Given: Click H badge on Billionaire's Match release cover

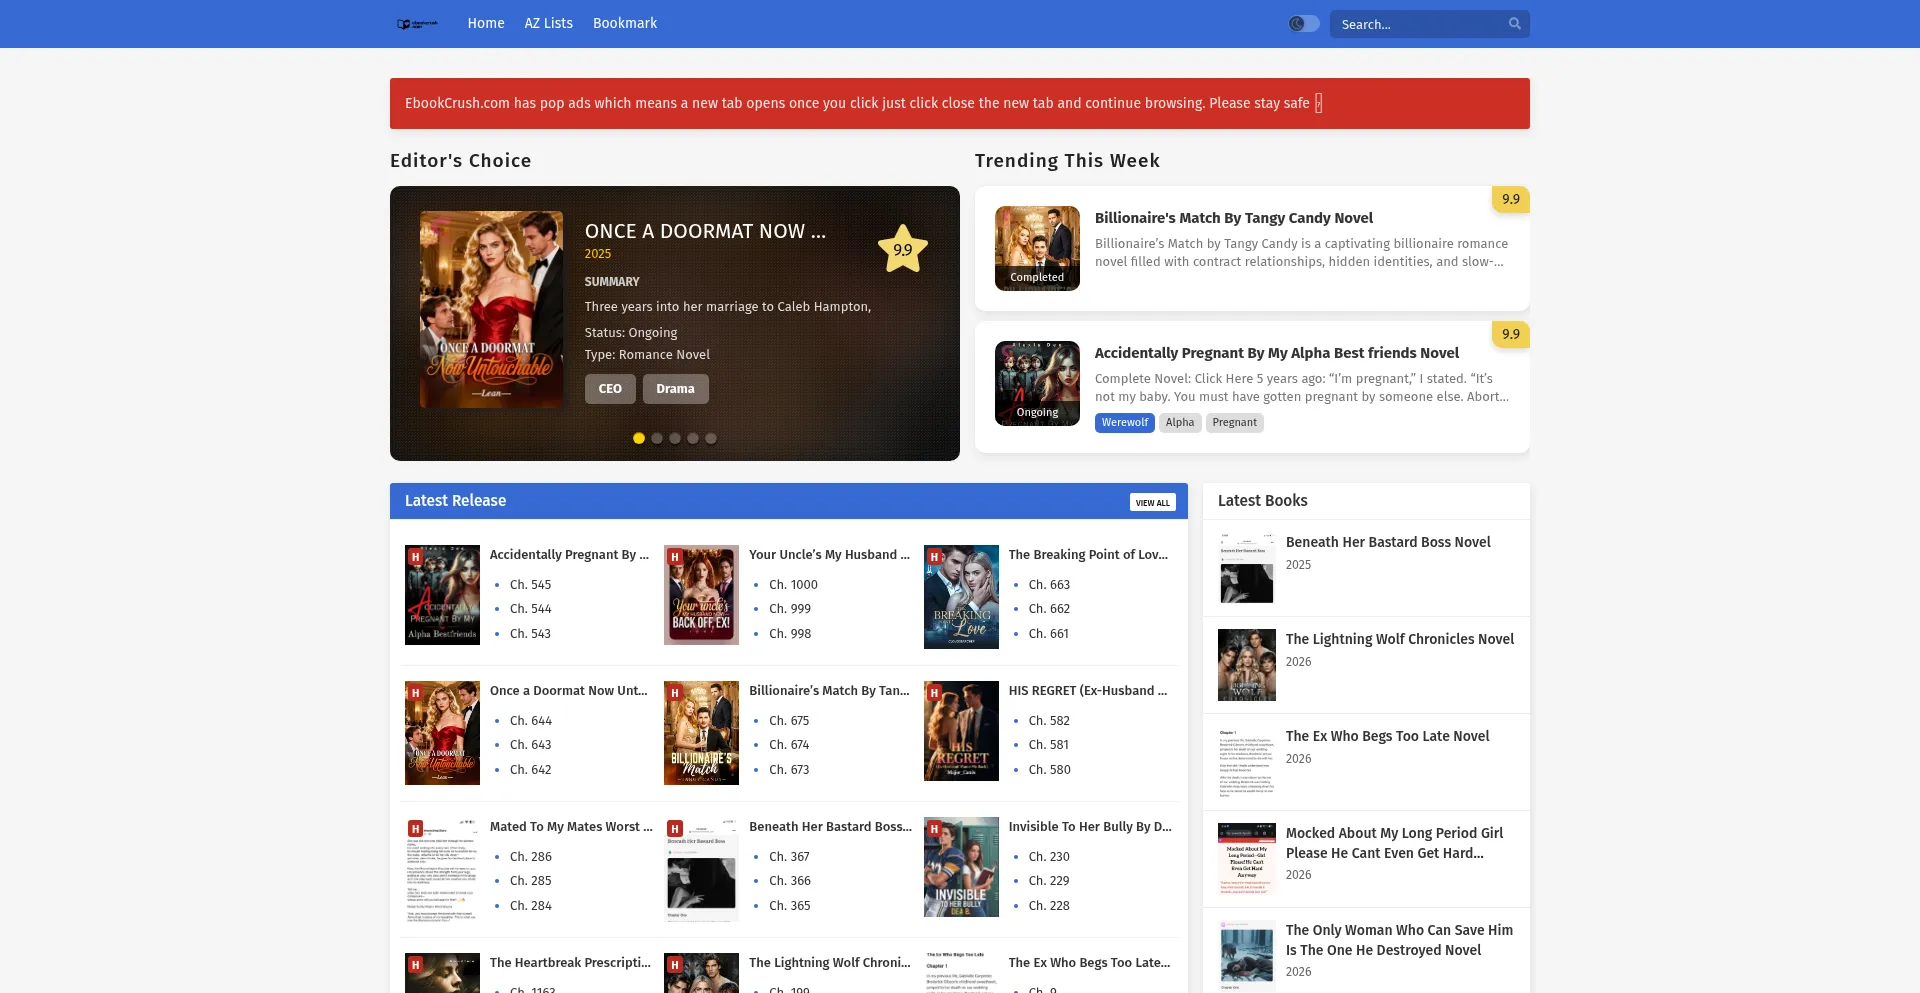Looking at the screenshot, I should point(675,693).
